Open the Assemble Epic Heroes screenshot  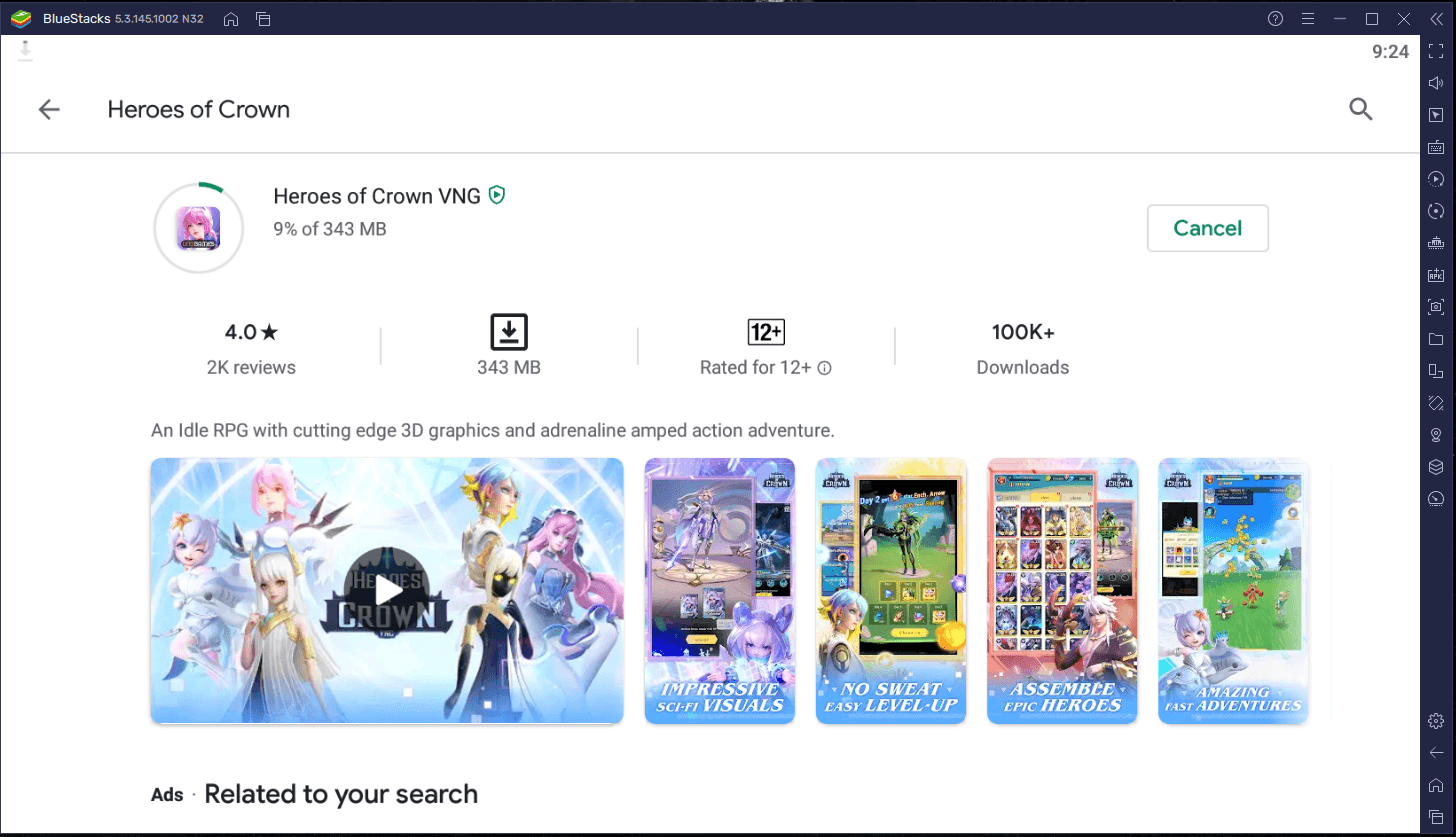(x=1062, y=591)
